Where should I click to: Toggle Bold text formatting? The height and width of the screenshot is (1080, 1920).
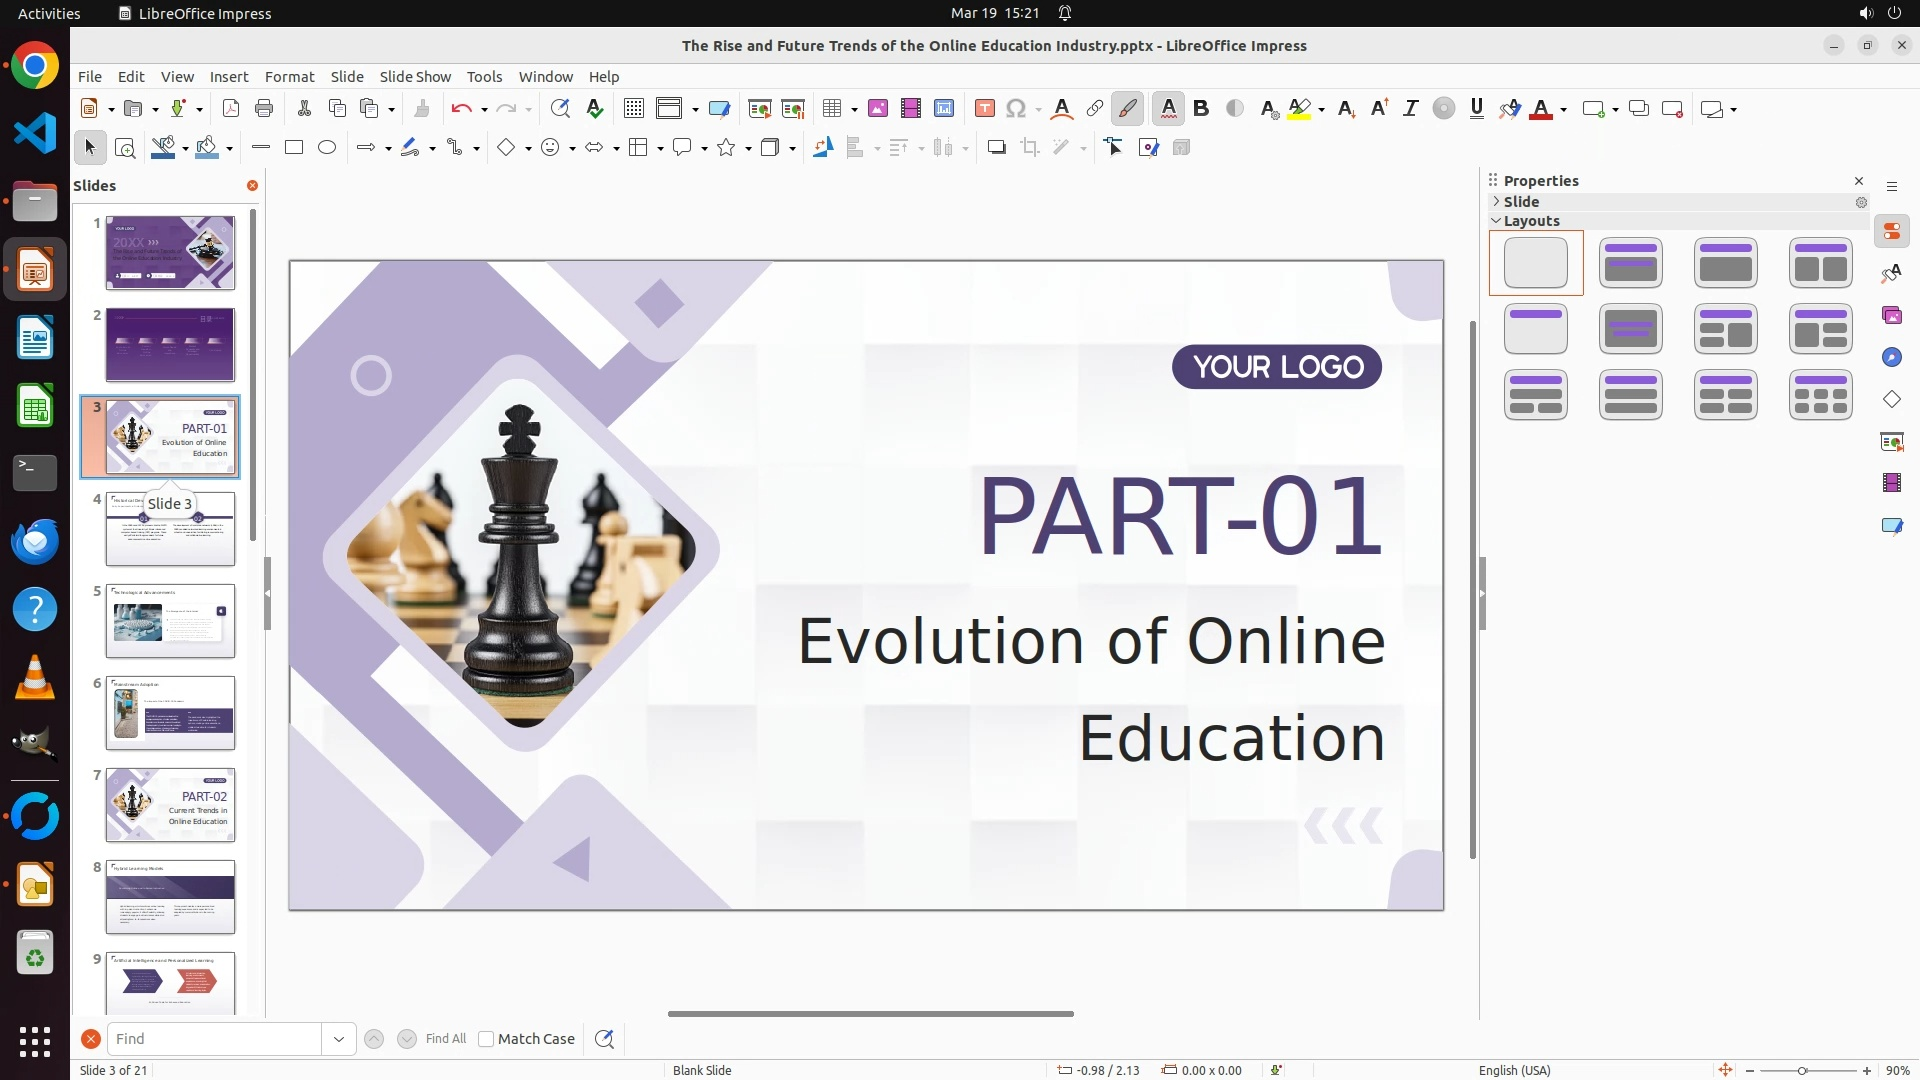click(x=1201, y=109)
